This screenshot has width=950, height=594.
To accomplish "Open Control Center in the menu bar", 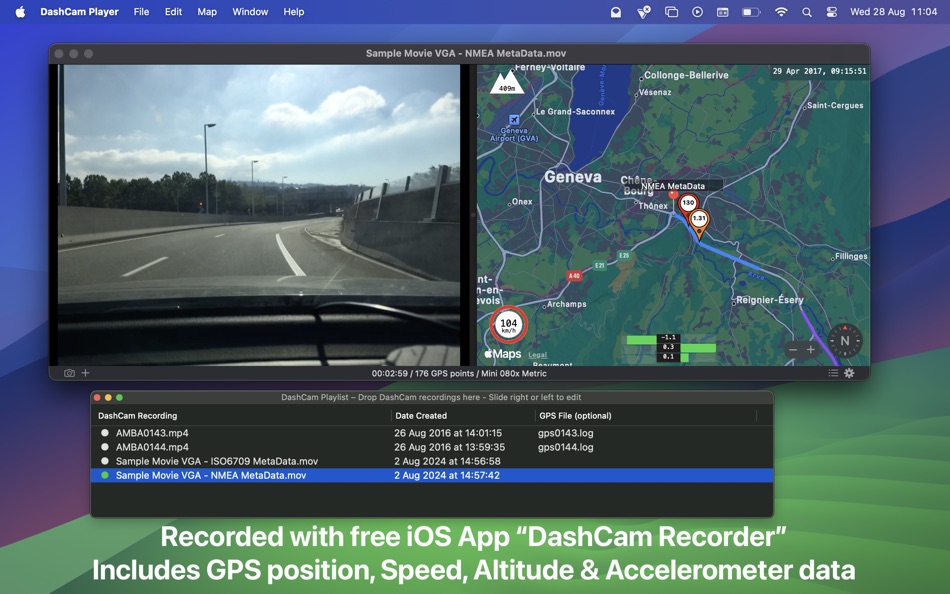I will coord(831,12).
